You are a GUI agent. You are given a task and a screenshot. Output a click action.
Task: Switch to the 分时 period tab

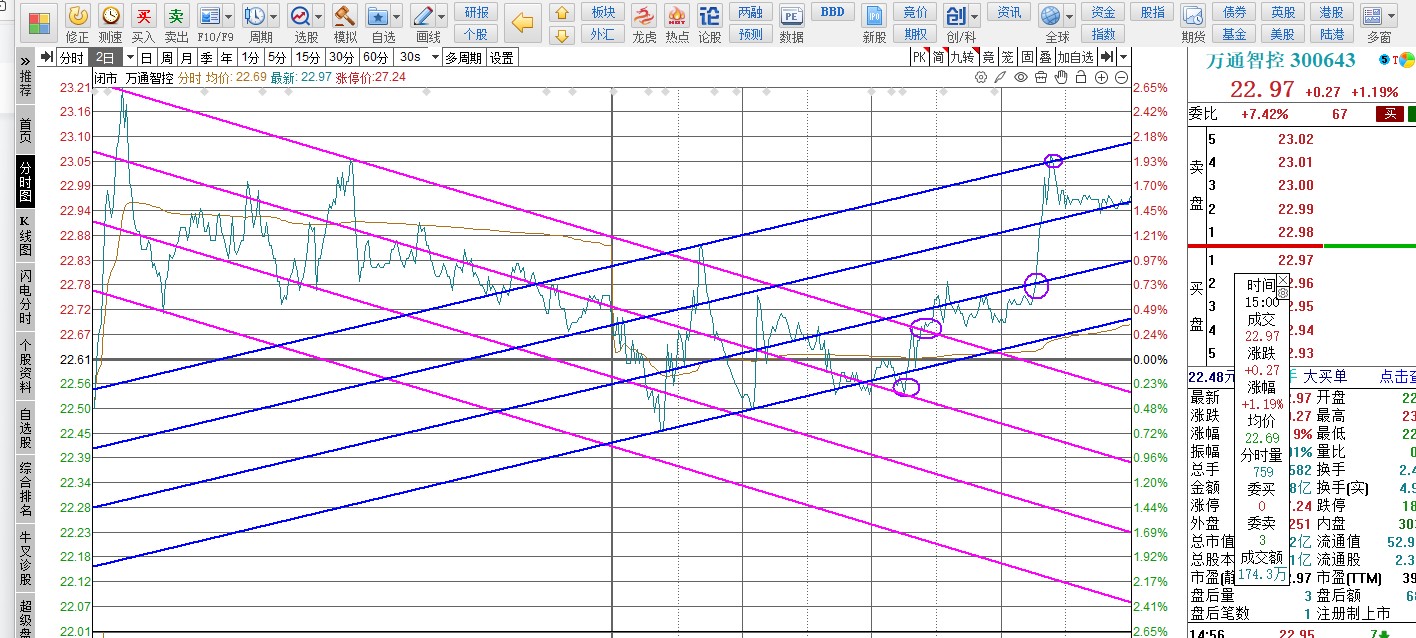tap(71, 57)
